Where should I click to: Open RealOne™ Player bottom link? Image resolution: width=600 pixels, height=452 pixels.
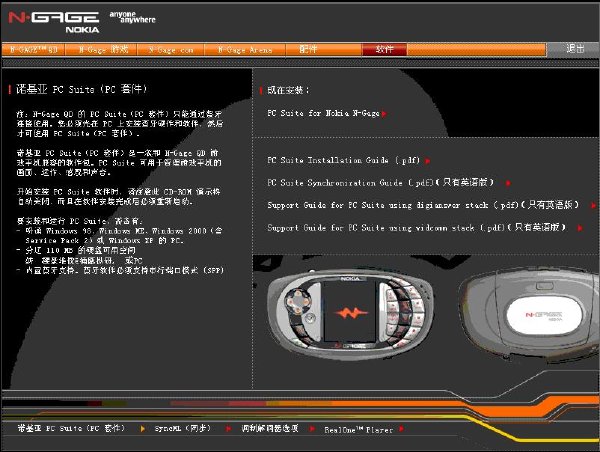tap(359, 429)
